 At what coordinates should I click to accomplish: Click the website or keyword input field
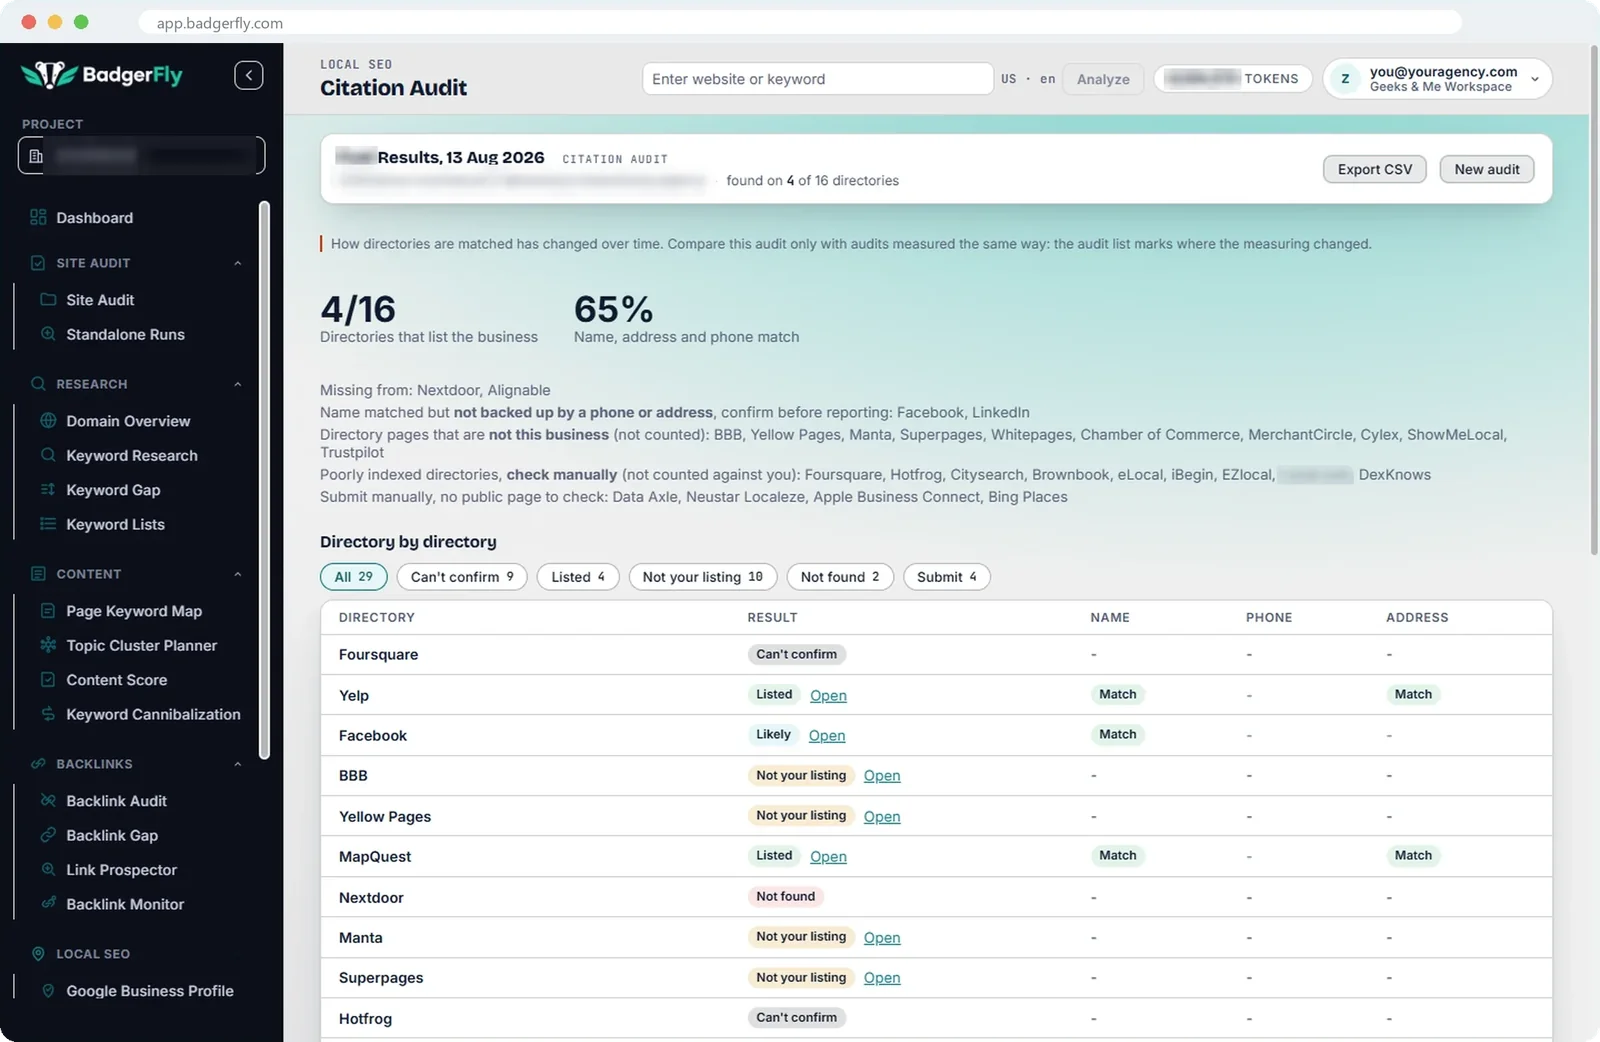tap(818, 79)
